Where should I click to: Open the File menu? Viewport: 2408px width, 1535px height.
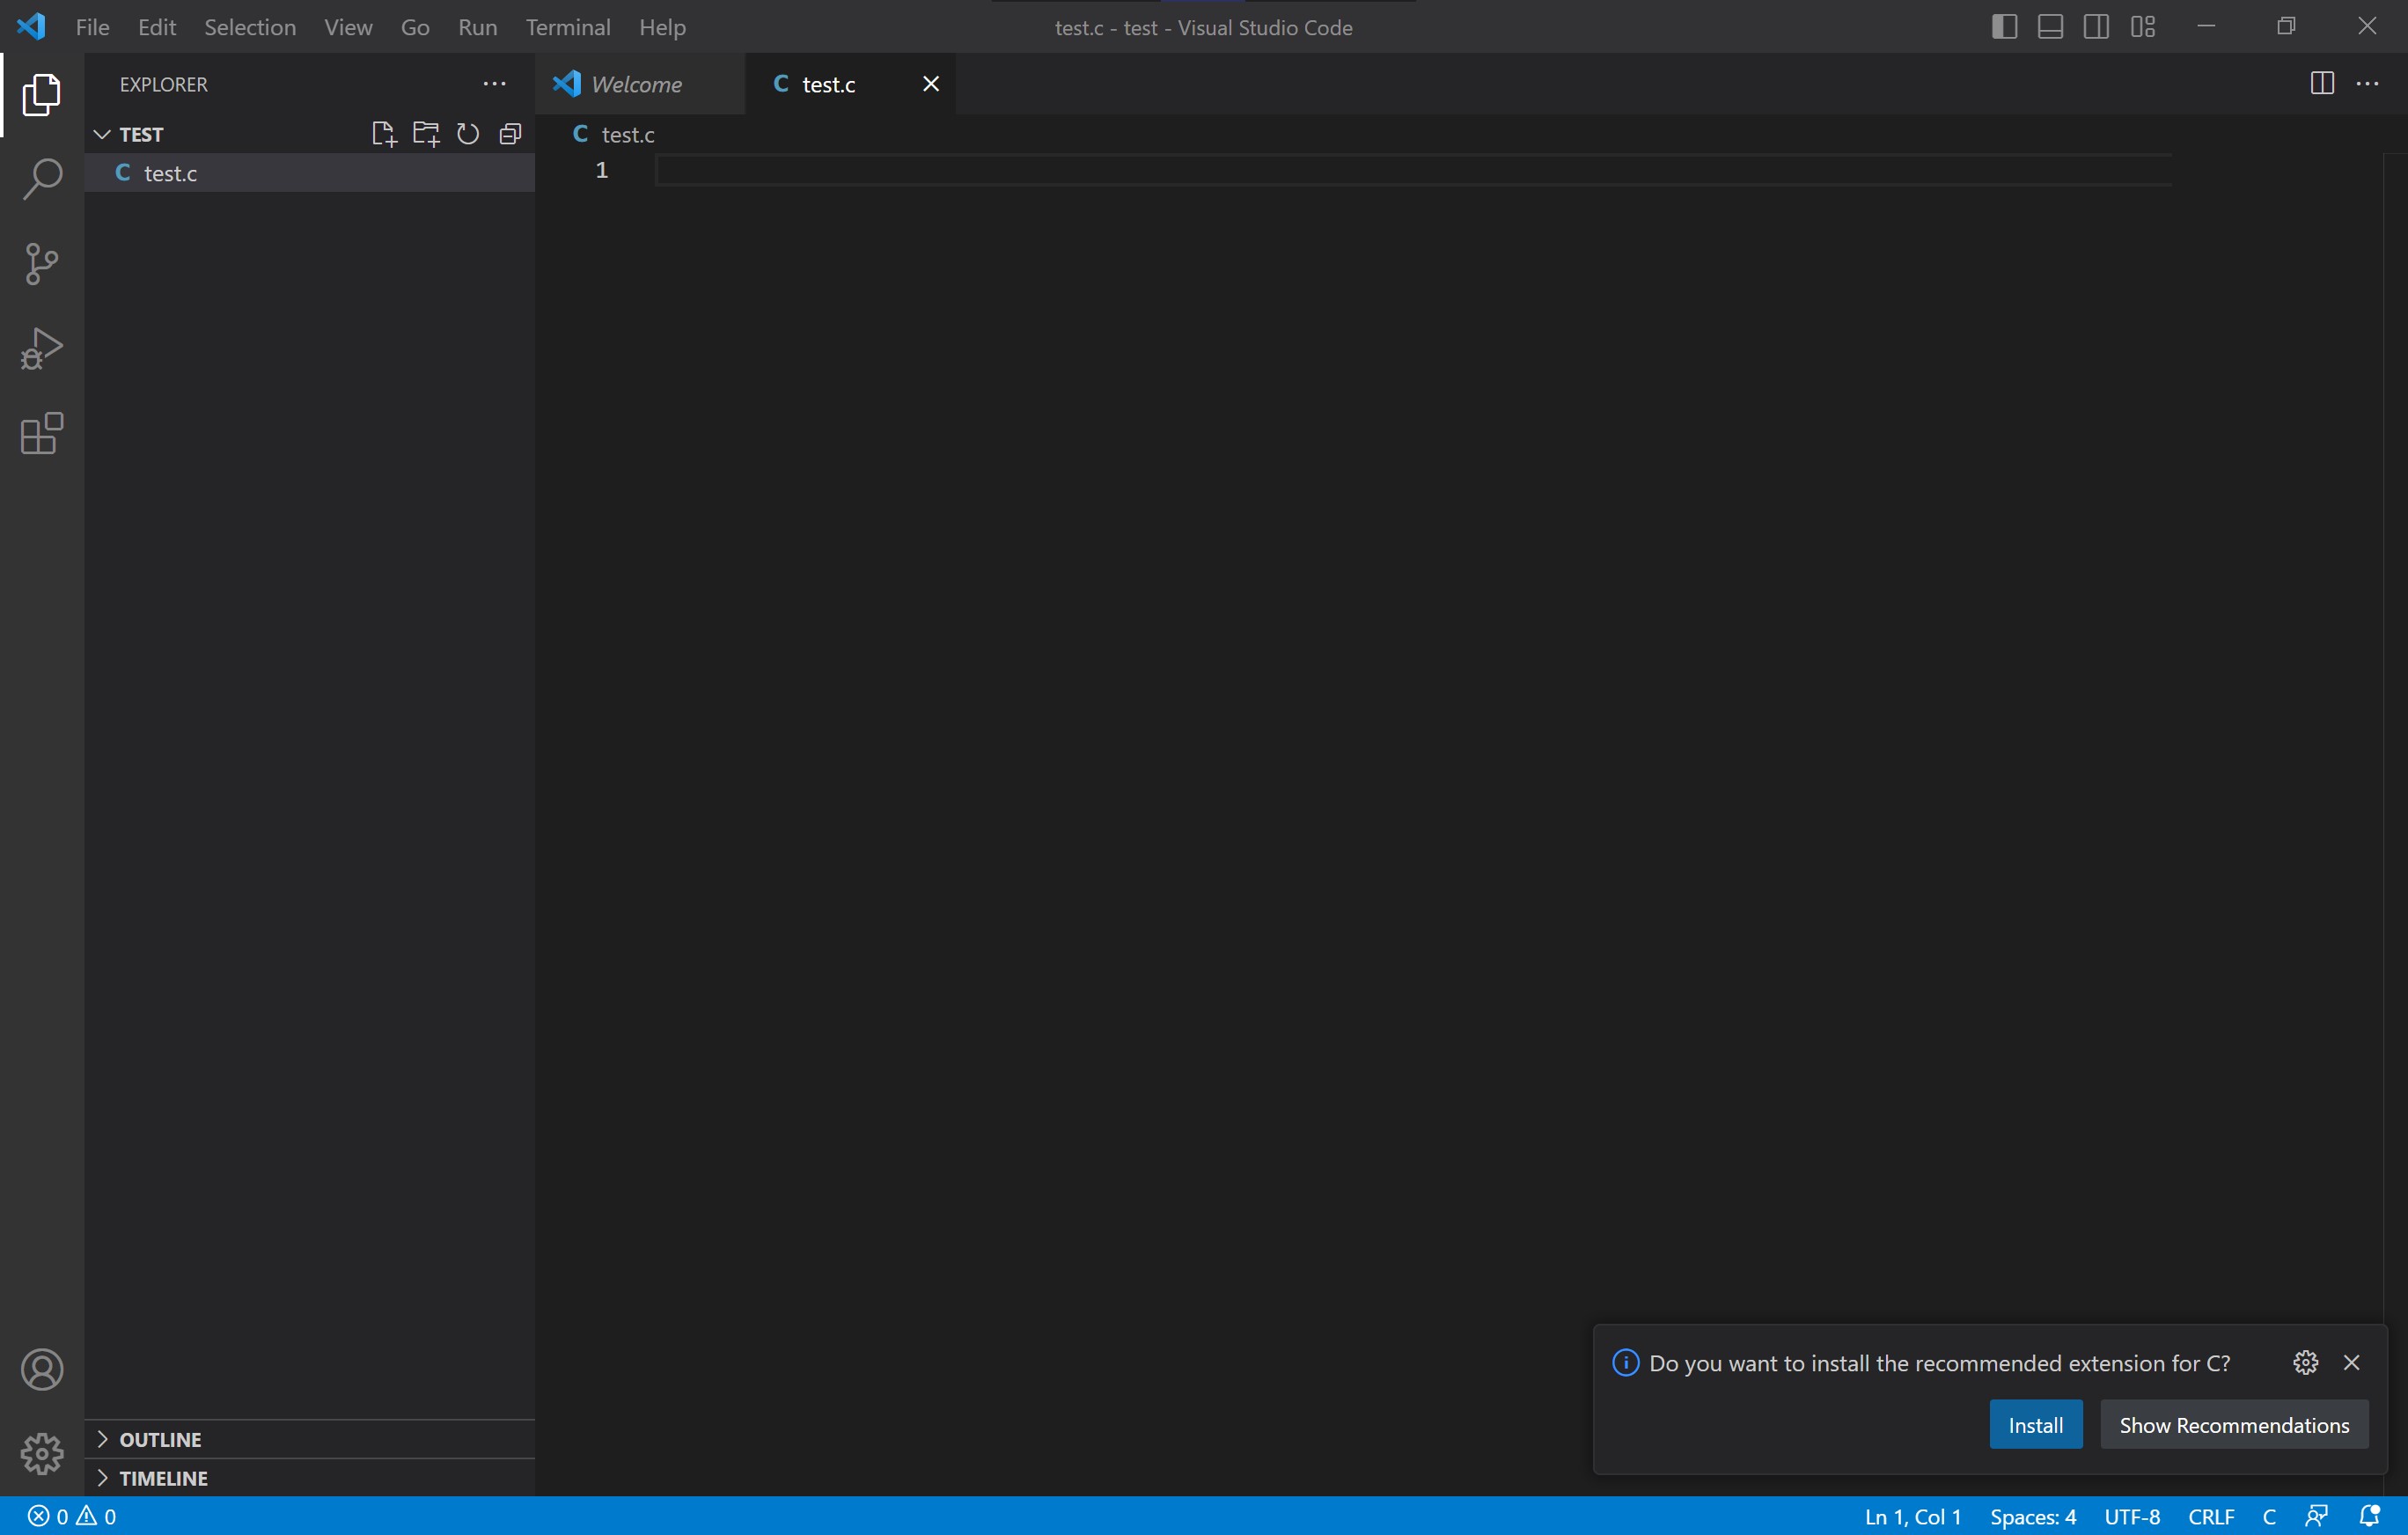(92, 27)
